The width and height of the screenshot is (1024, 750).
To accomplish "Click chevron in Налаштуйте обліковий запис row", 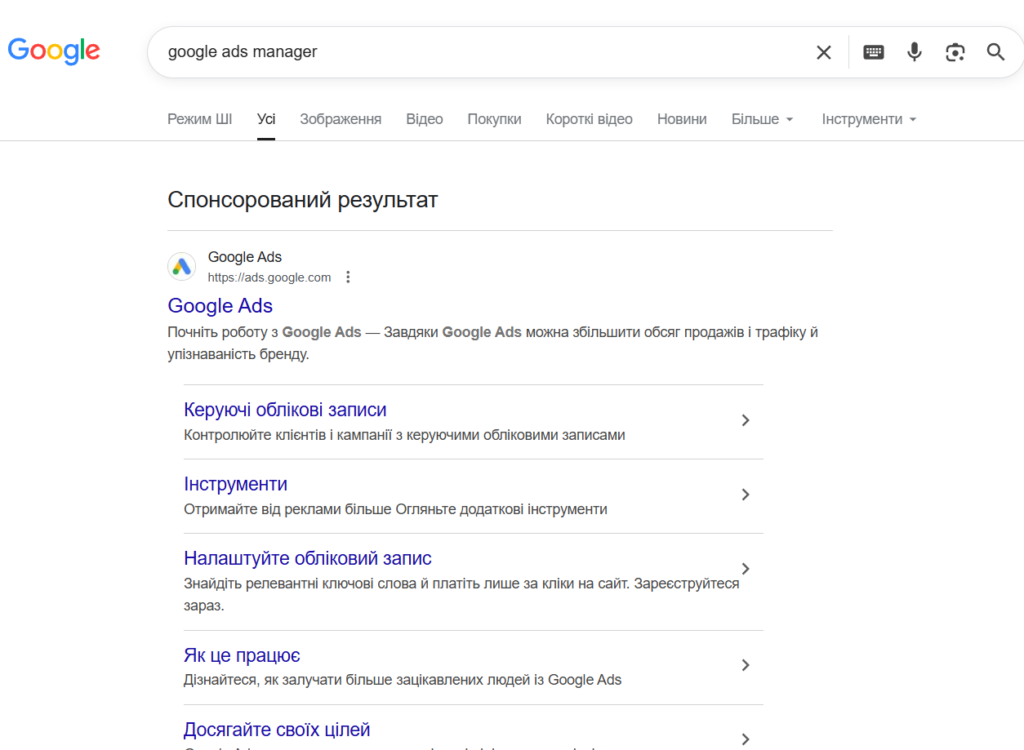I will [x=745, y=569].
